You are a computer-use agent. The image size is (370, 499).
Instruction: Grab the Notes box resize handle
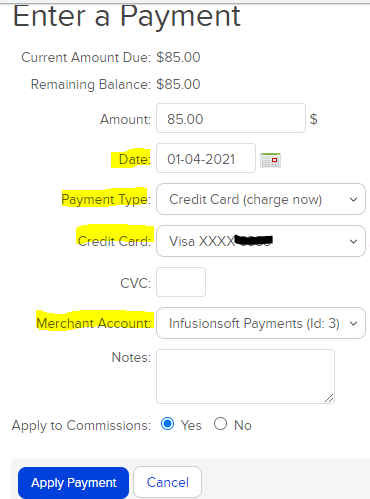tap(329, 398)
